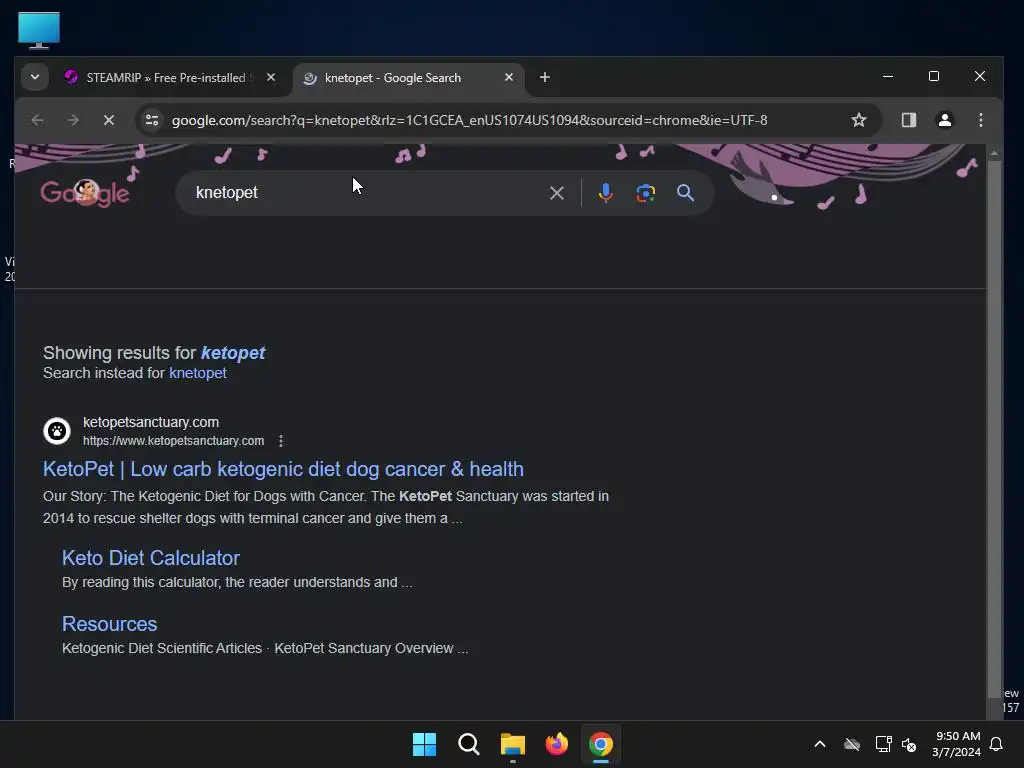Go back to previous page
Screen dimensions: 1024x768
point(37,120)
